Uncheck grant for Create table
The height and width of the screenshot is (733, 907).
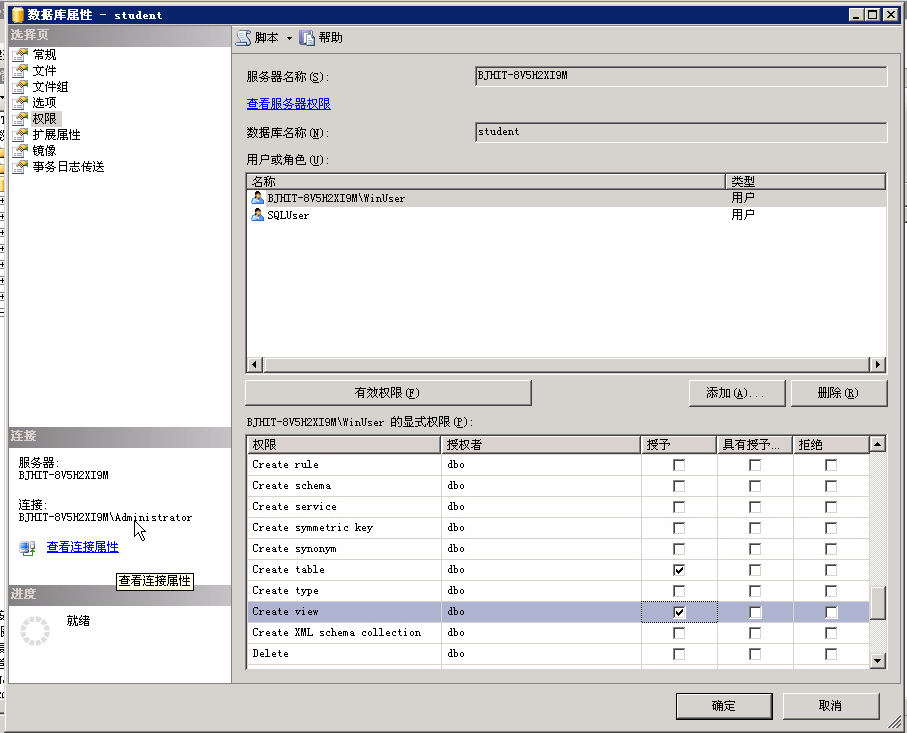pyautogui.click(x=679, y=570)
